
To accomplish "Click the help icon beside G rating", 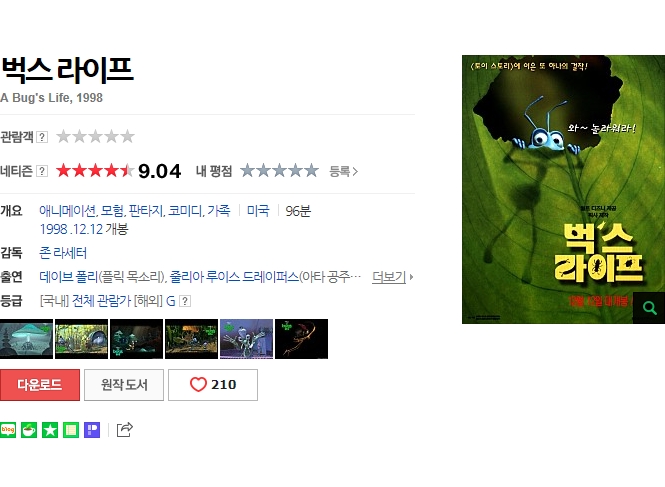I will 185,301.
